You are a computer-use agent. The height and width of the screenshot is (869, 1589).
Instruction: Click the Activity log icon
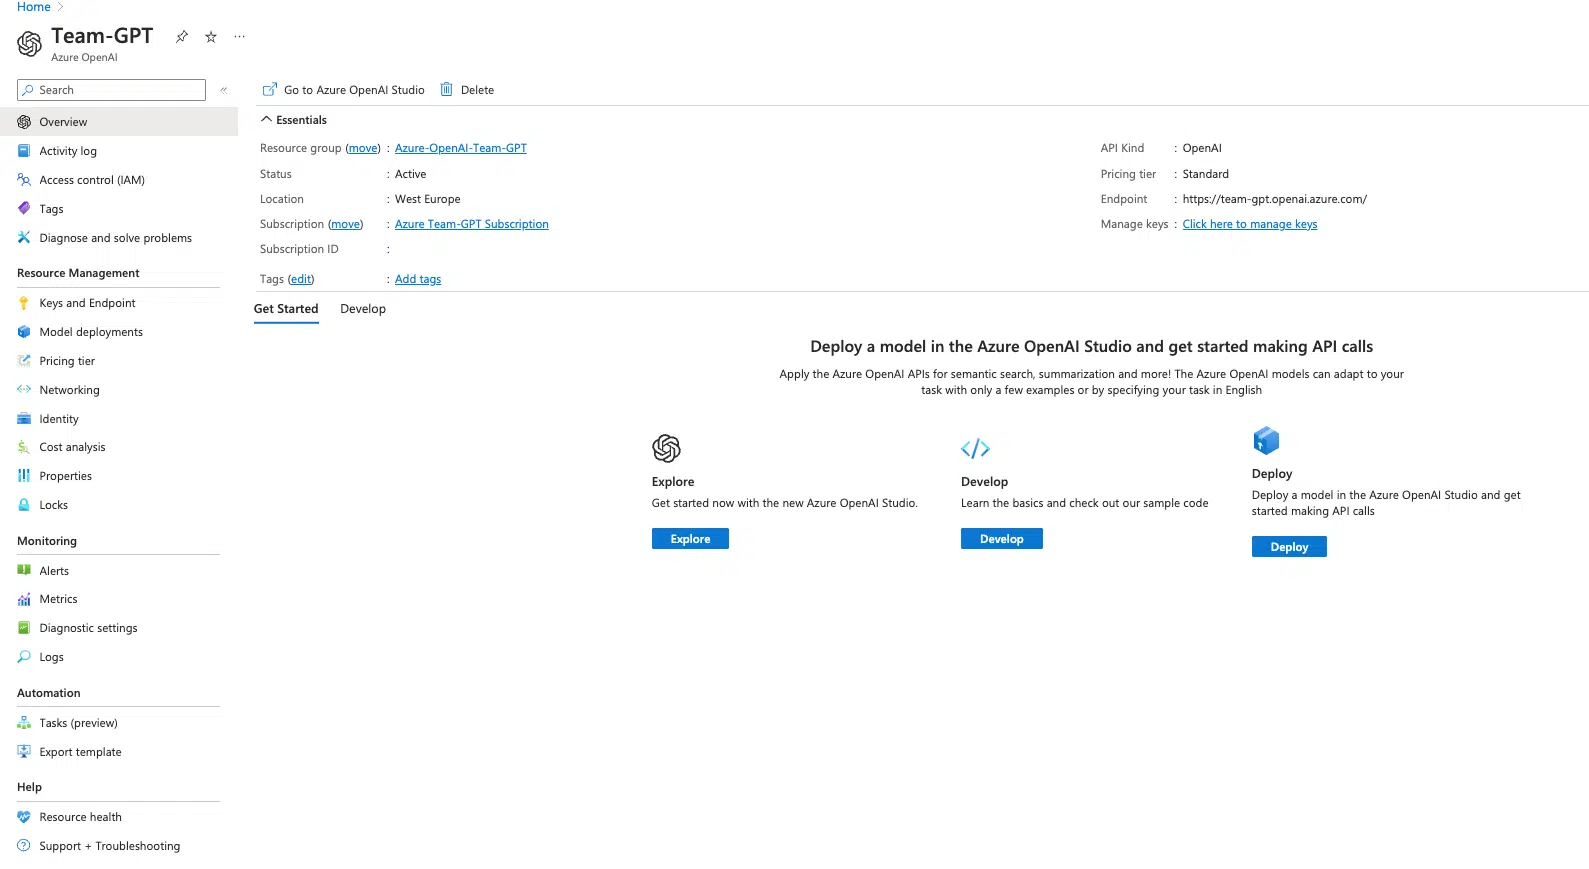[24, 151]
